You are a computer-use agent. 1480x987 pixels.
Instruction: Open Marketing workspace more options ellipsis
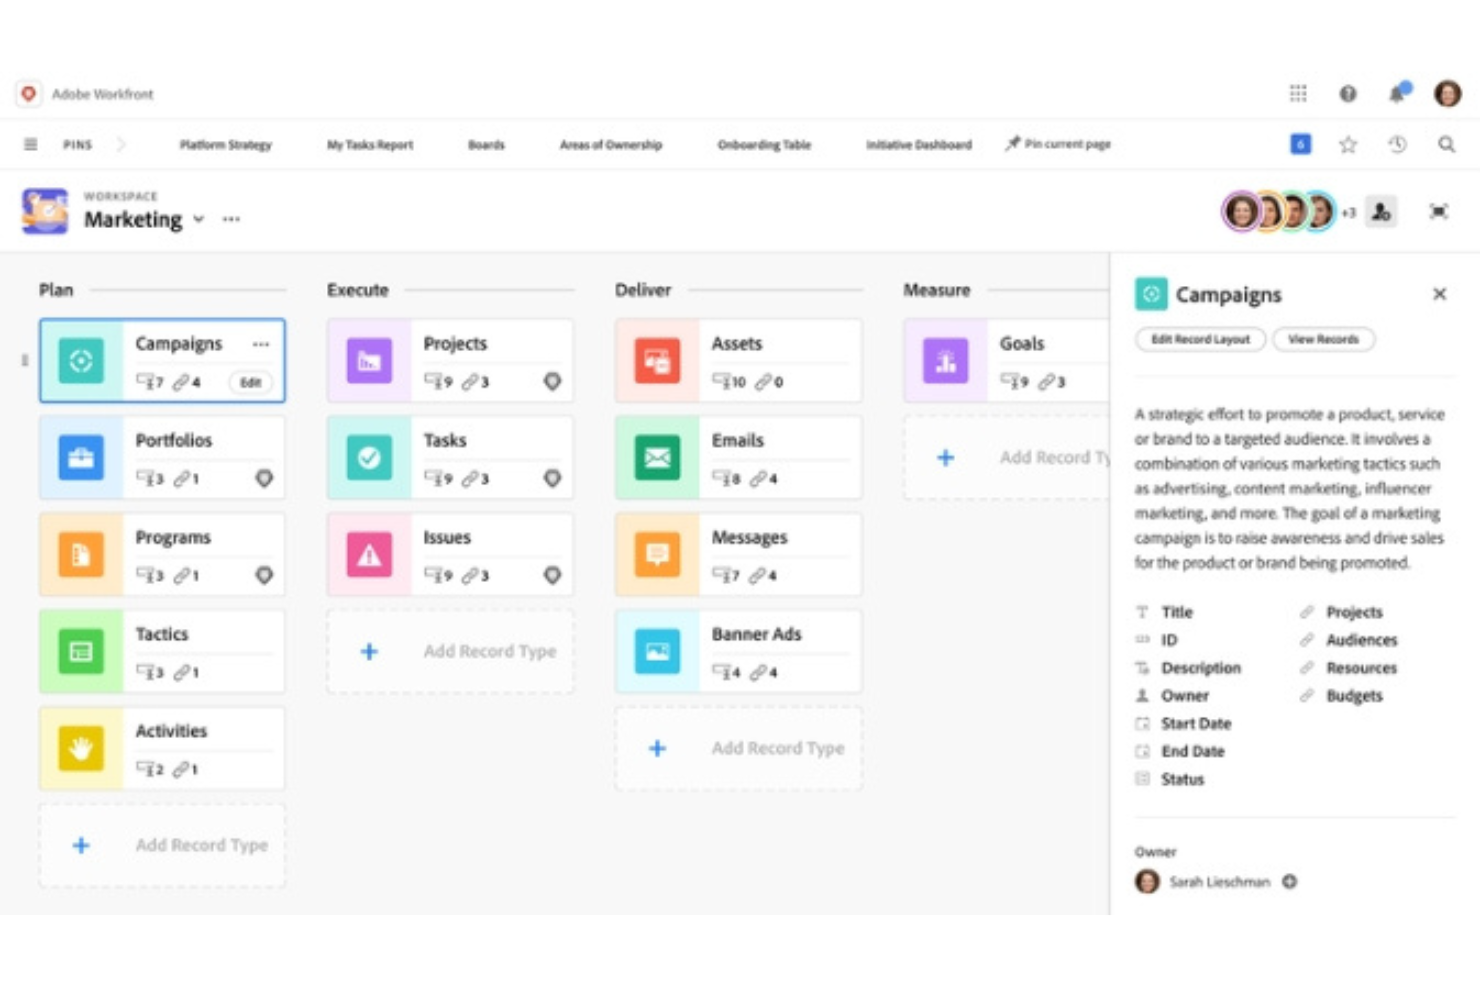231,219
